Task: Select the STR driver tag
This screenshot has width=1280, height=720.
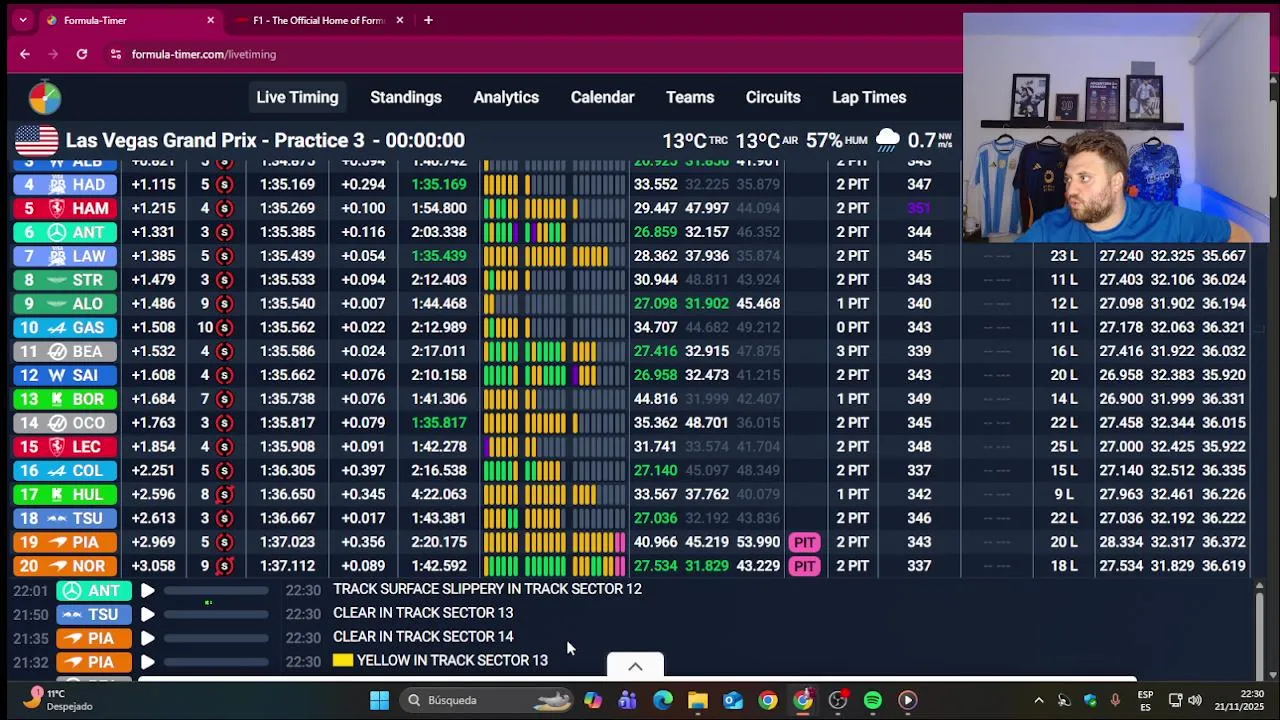Action: [x=64, y=280]
